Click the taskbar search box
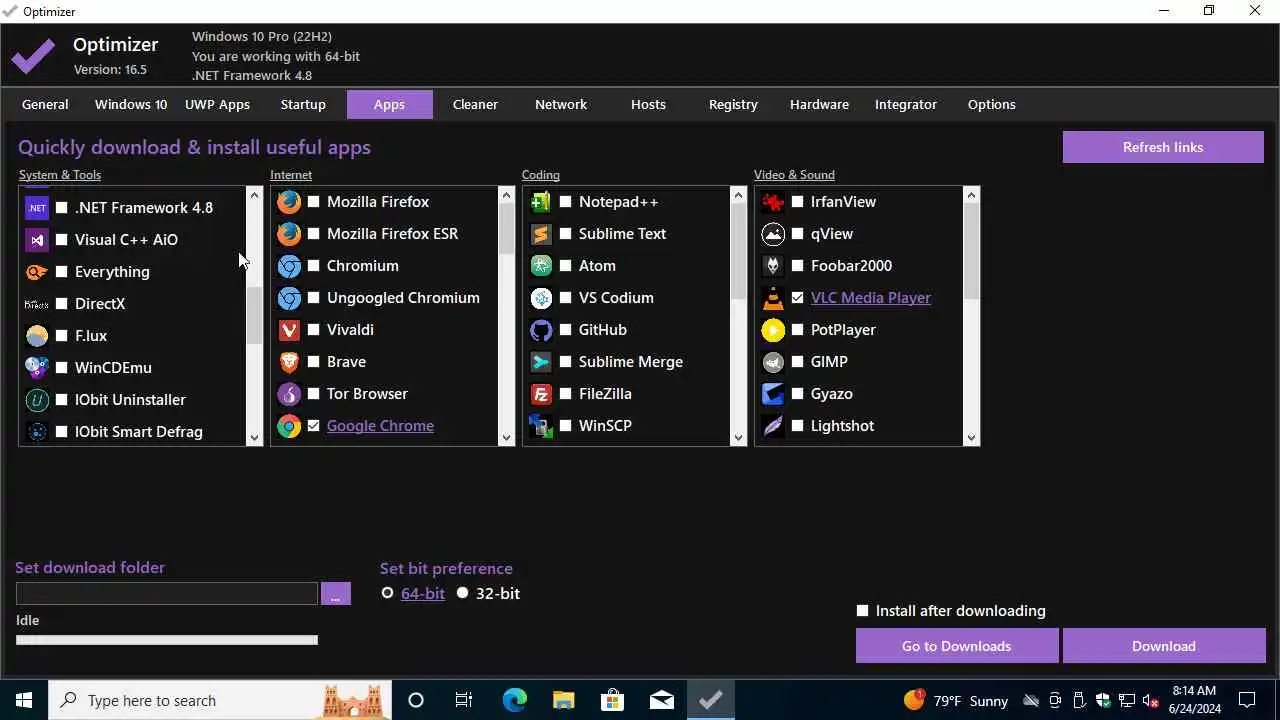The width and height of the screenshot is (1280, 720). click(x=220, y=700)
